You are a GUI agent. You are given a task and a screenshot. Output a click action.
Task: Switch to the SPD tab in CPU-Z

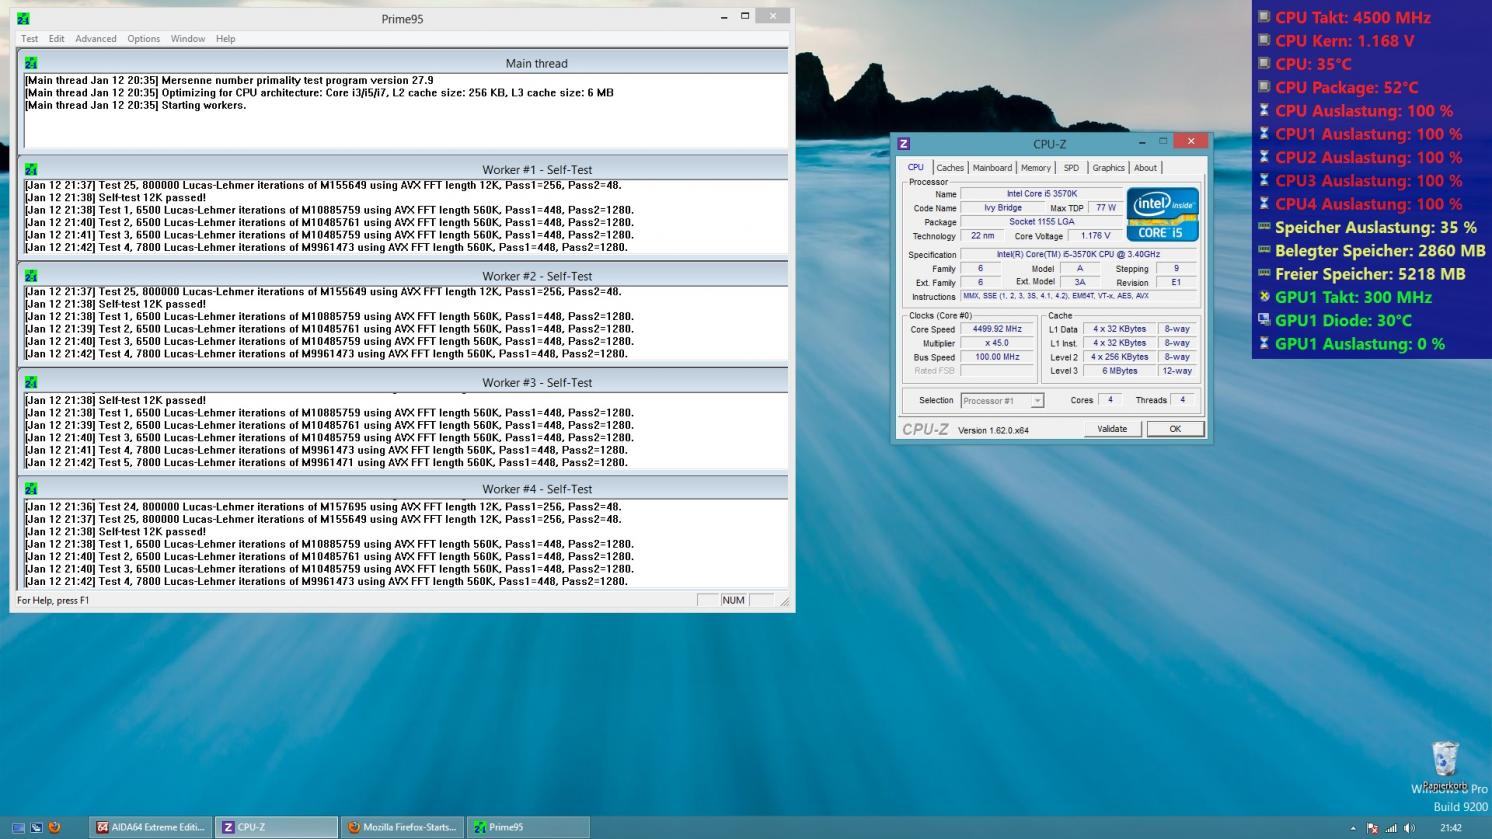point(1071,168)
